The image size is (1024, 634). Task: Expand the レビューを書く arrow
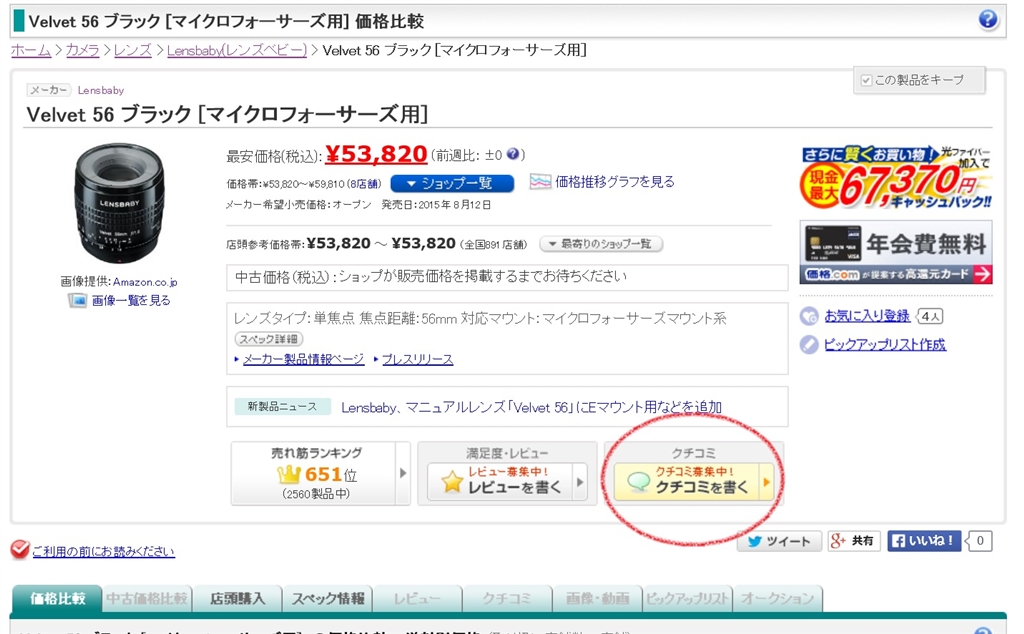(580, 483)
